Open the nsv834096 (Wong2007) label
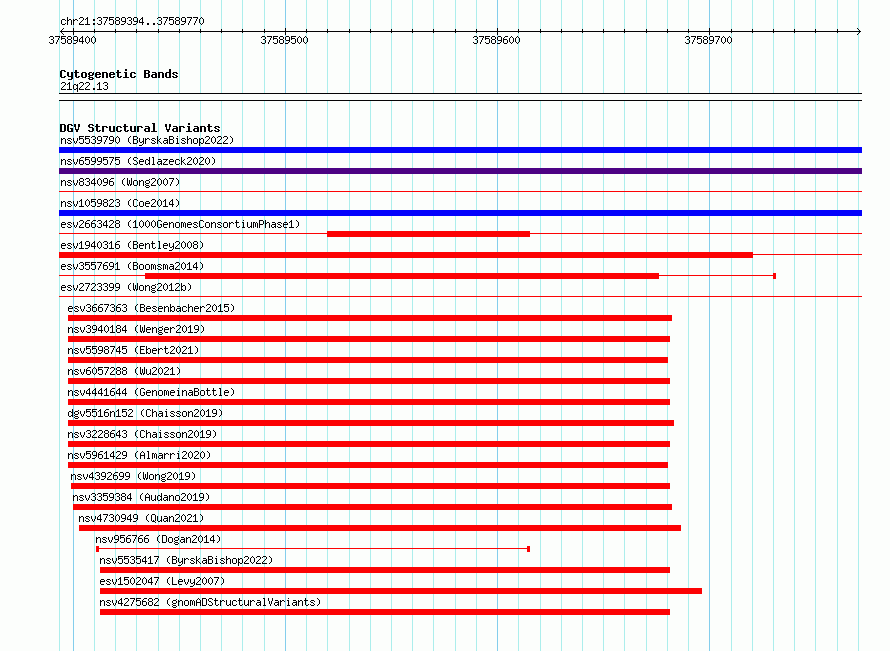The height and width of the screenshot is (651, 890). click(x=120, y=182)
